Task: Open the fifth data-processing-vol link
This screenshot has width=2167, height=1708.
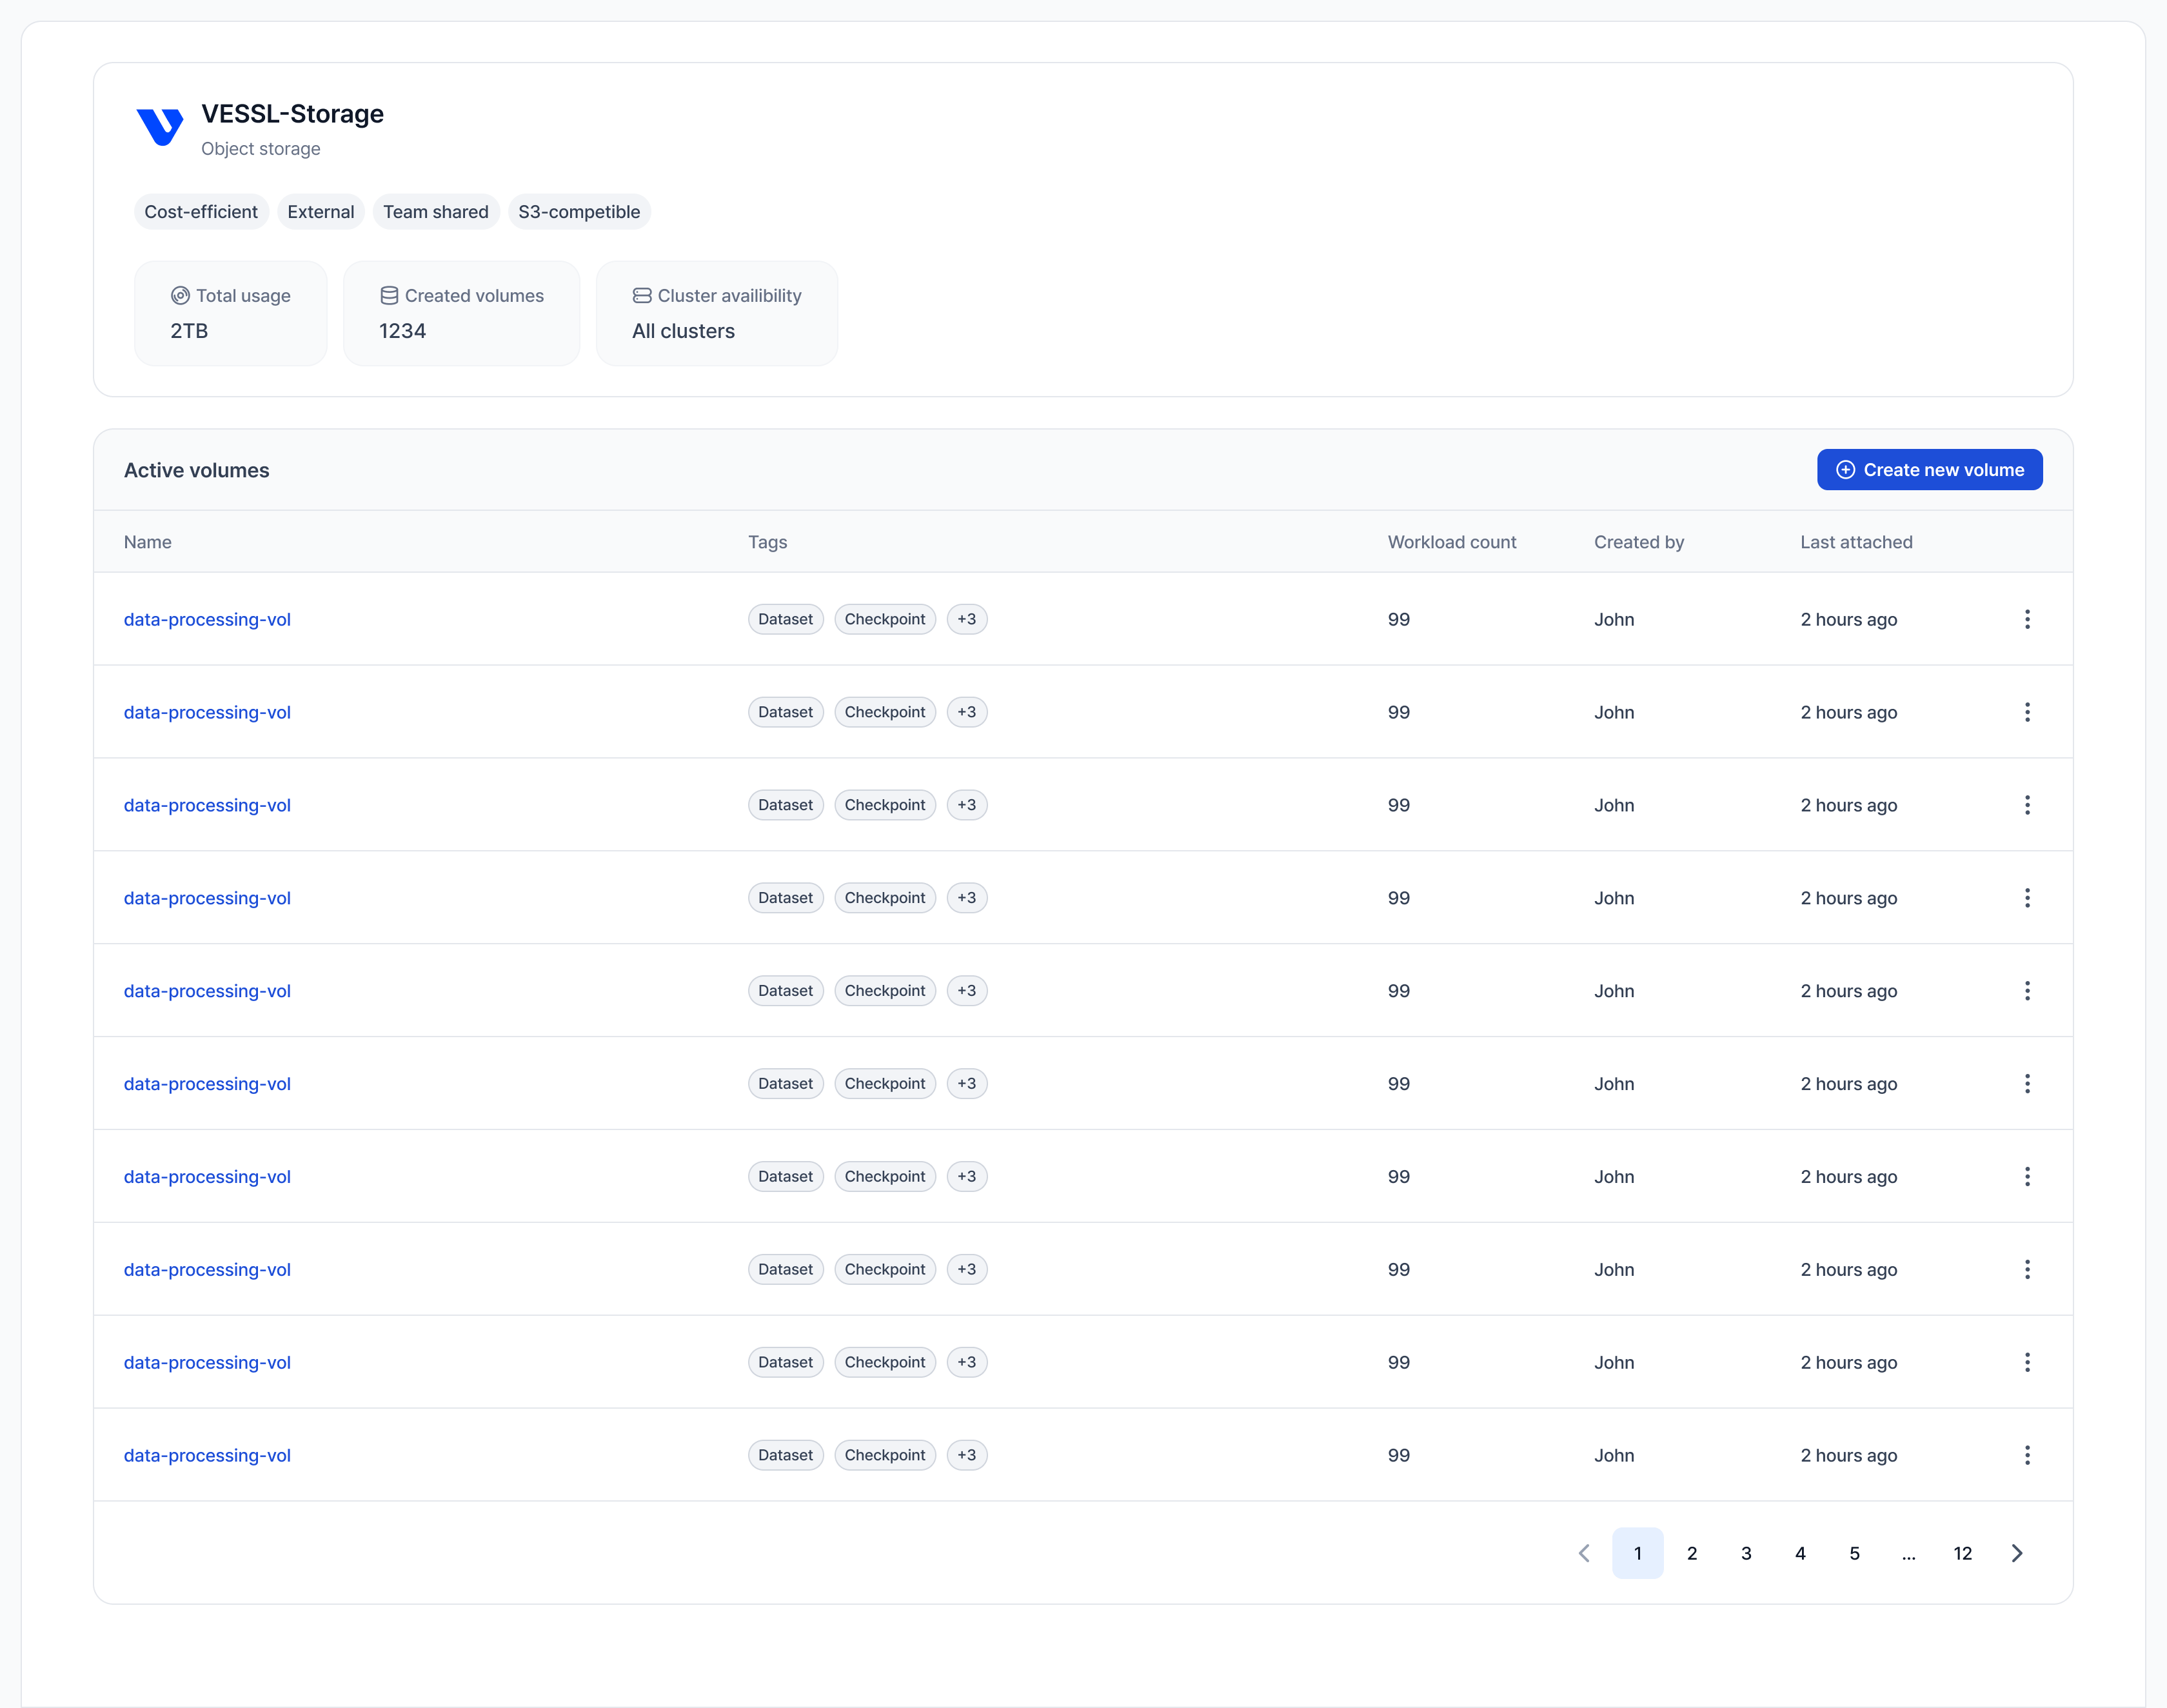Action: tap(207, 991)
